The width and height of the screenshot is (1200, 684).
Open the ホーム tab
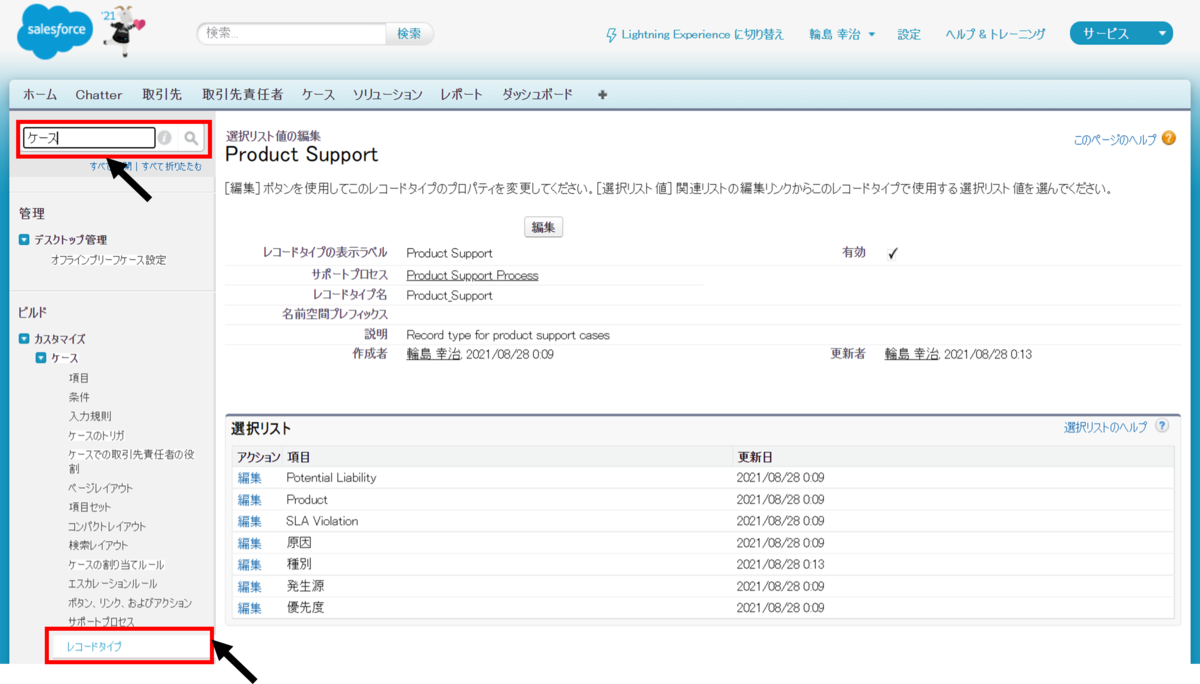pyautogui.click(x=40, y=95)
